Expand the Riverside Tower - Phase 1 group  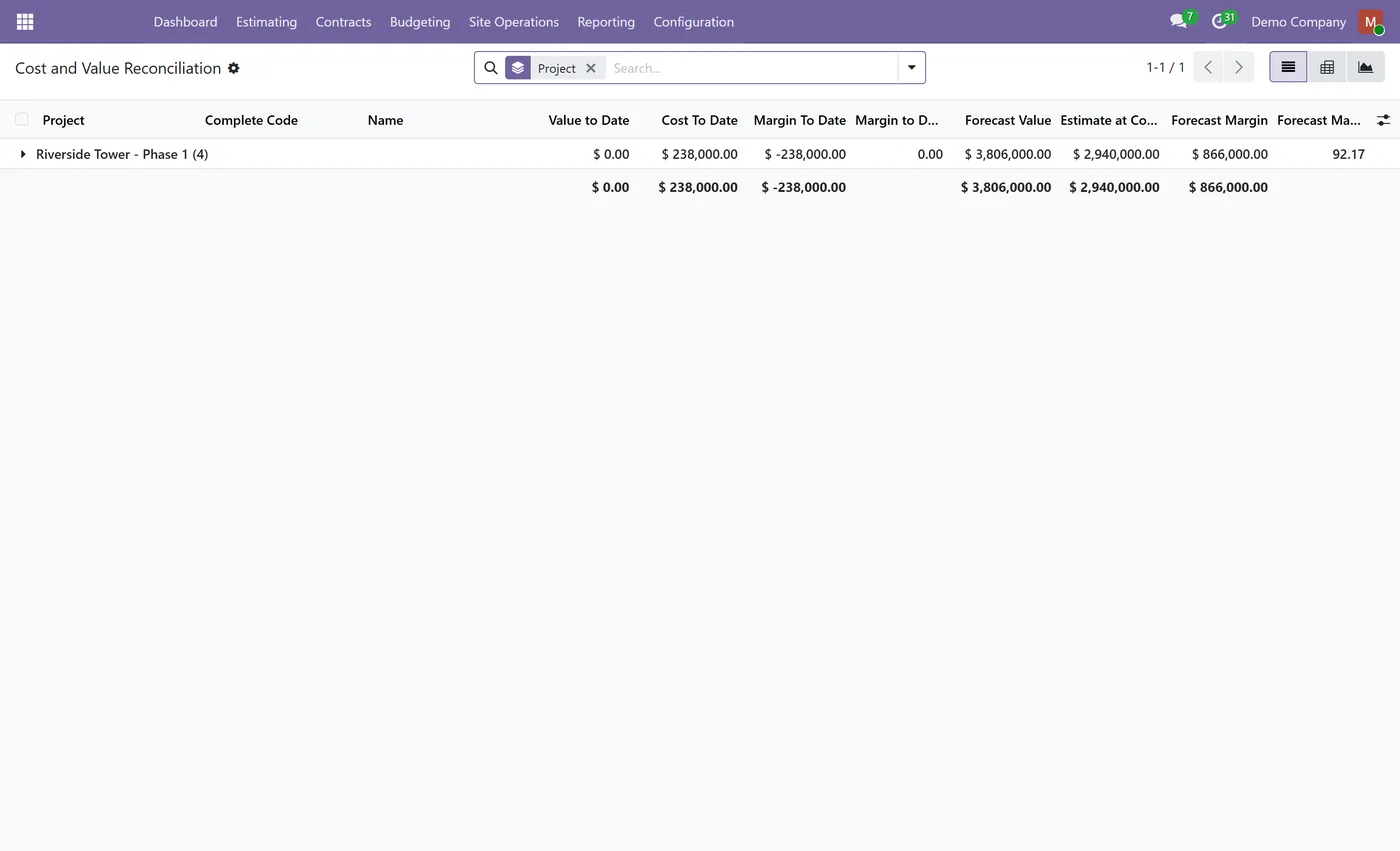[23, 154]
